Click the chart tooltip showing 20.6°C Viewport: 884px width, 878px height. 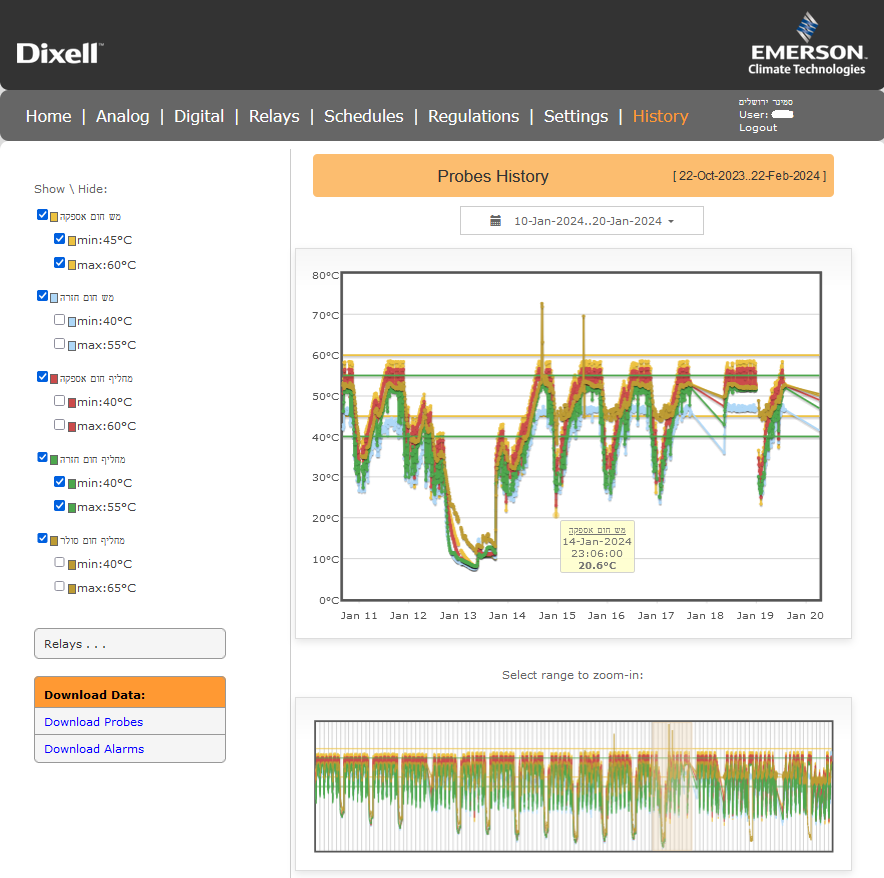[597, 547]
